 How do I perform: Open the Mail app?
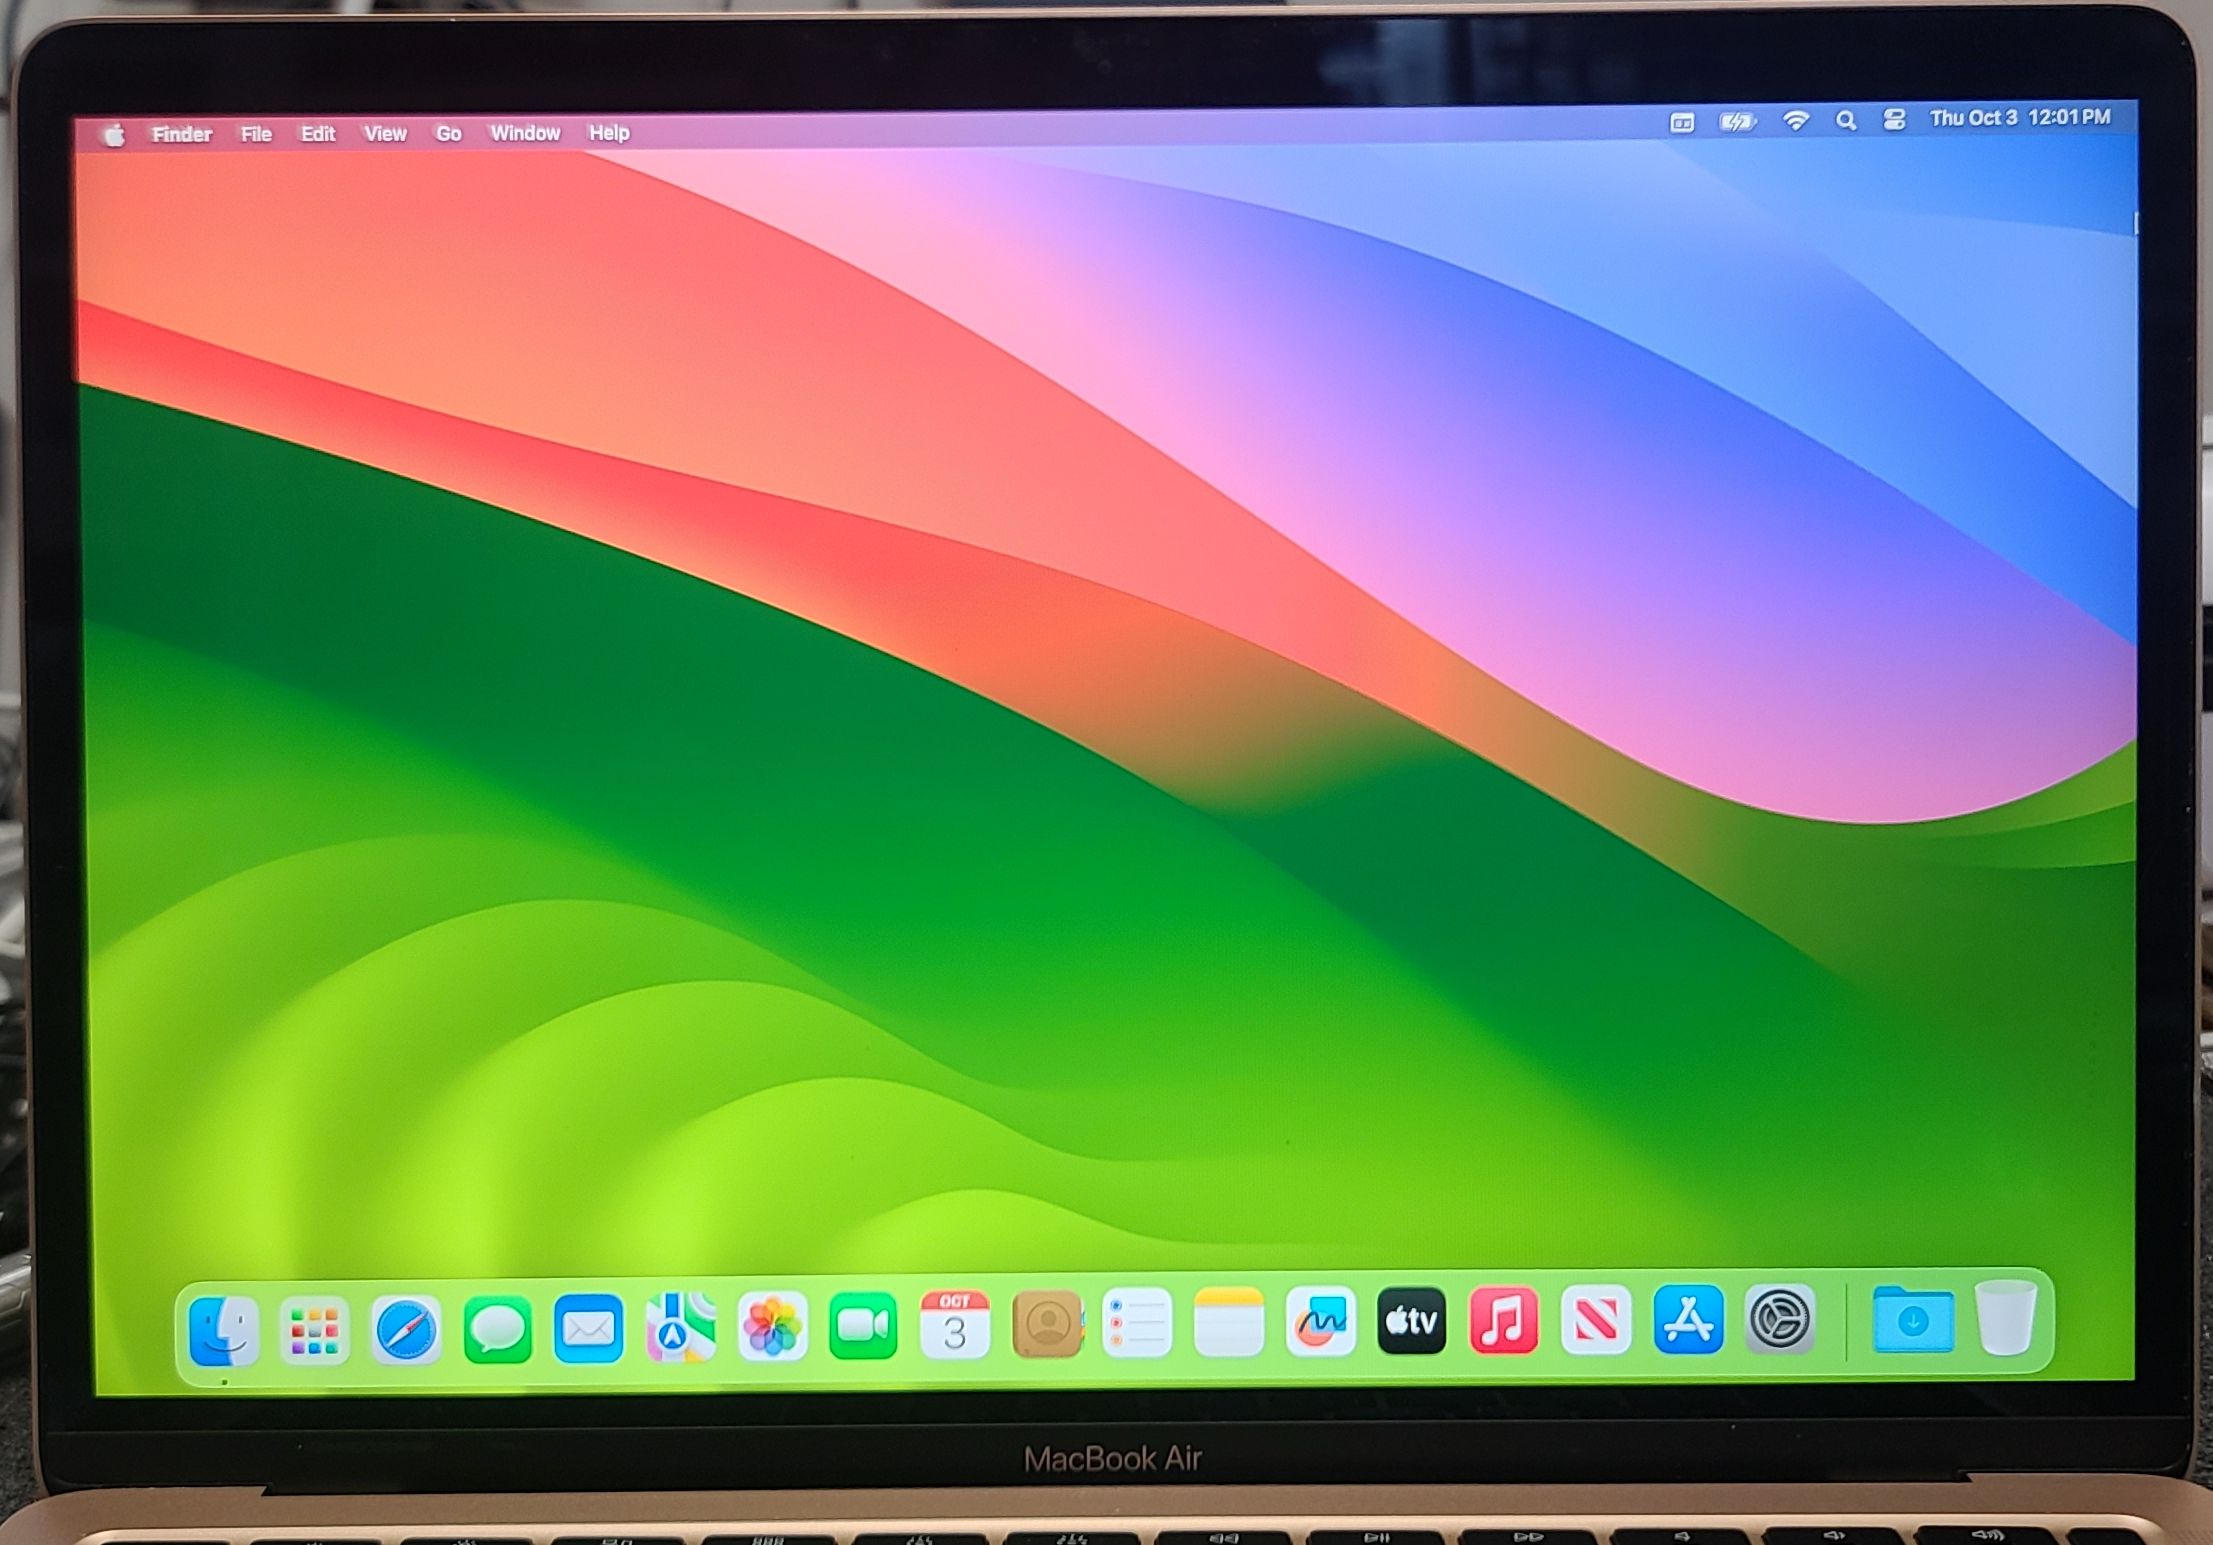(589, 1328)
